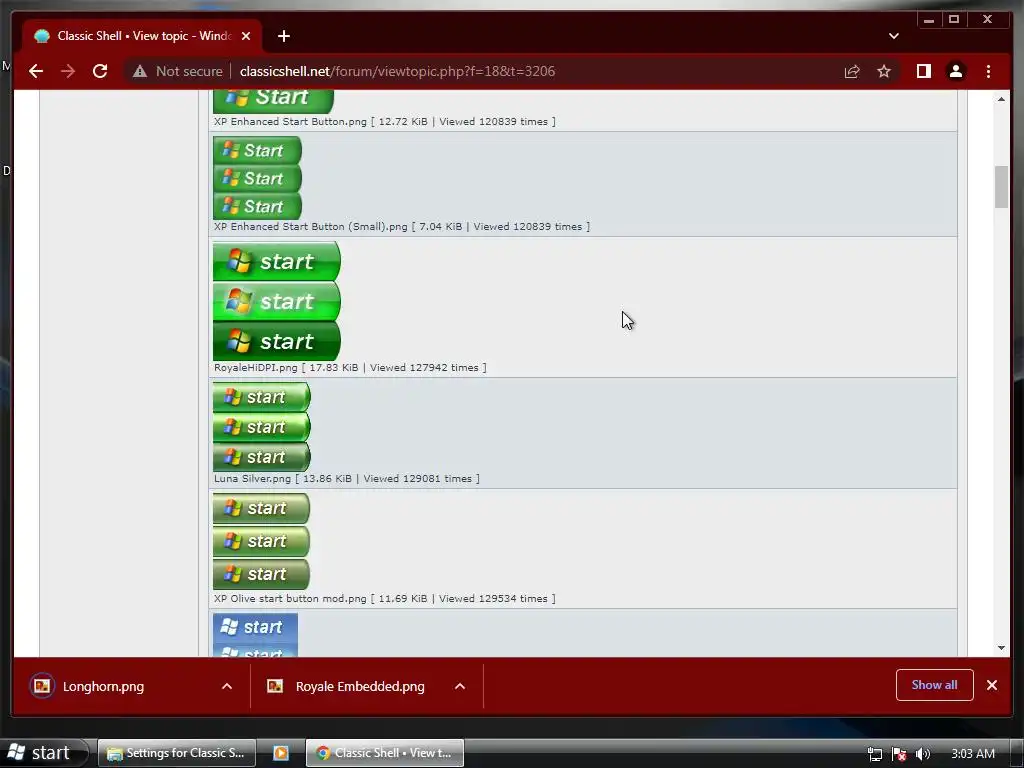The height and width of the screenshot is (768, 1024).
Task: Click the Royale Embedded.png file icon
Action: pos(275,686)
